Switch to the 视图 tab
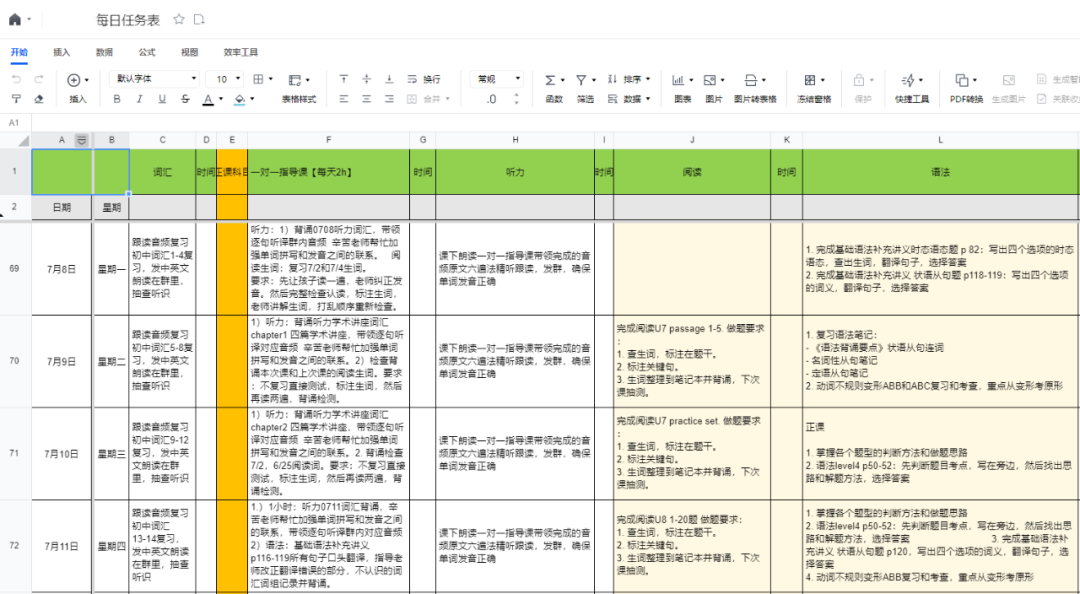This screenshot has height=594, width=1080. pos(189,52)
